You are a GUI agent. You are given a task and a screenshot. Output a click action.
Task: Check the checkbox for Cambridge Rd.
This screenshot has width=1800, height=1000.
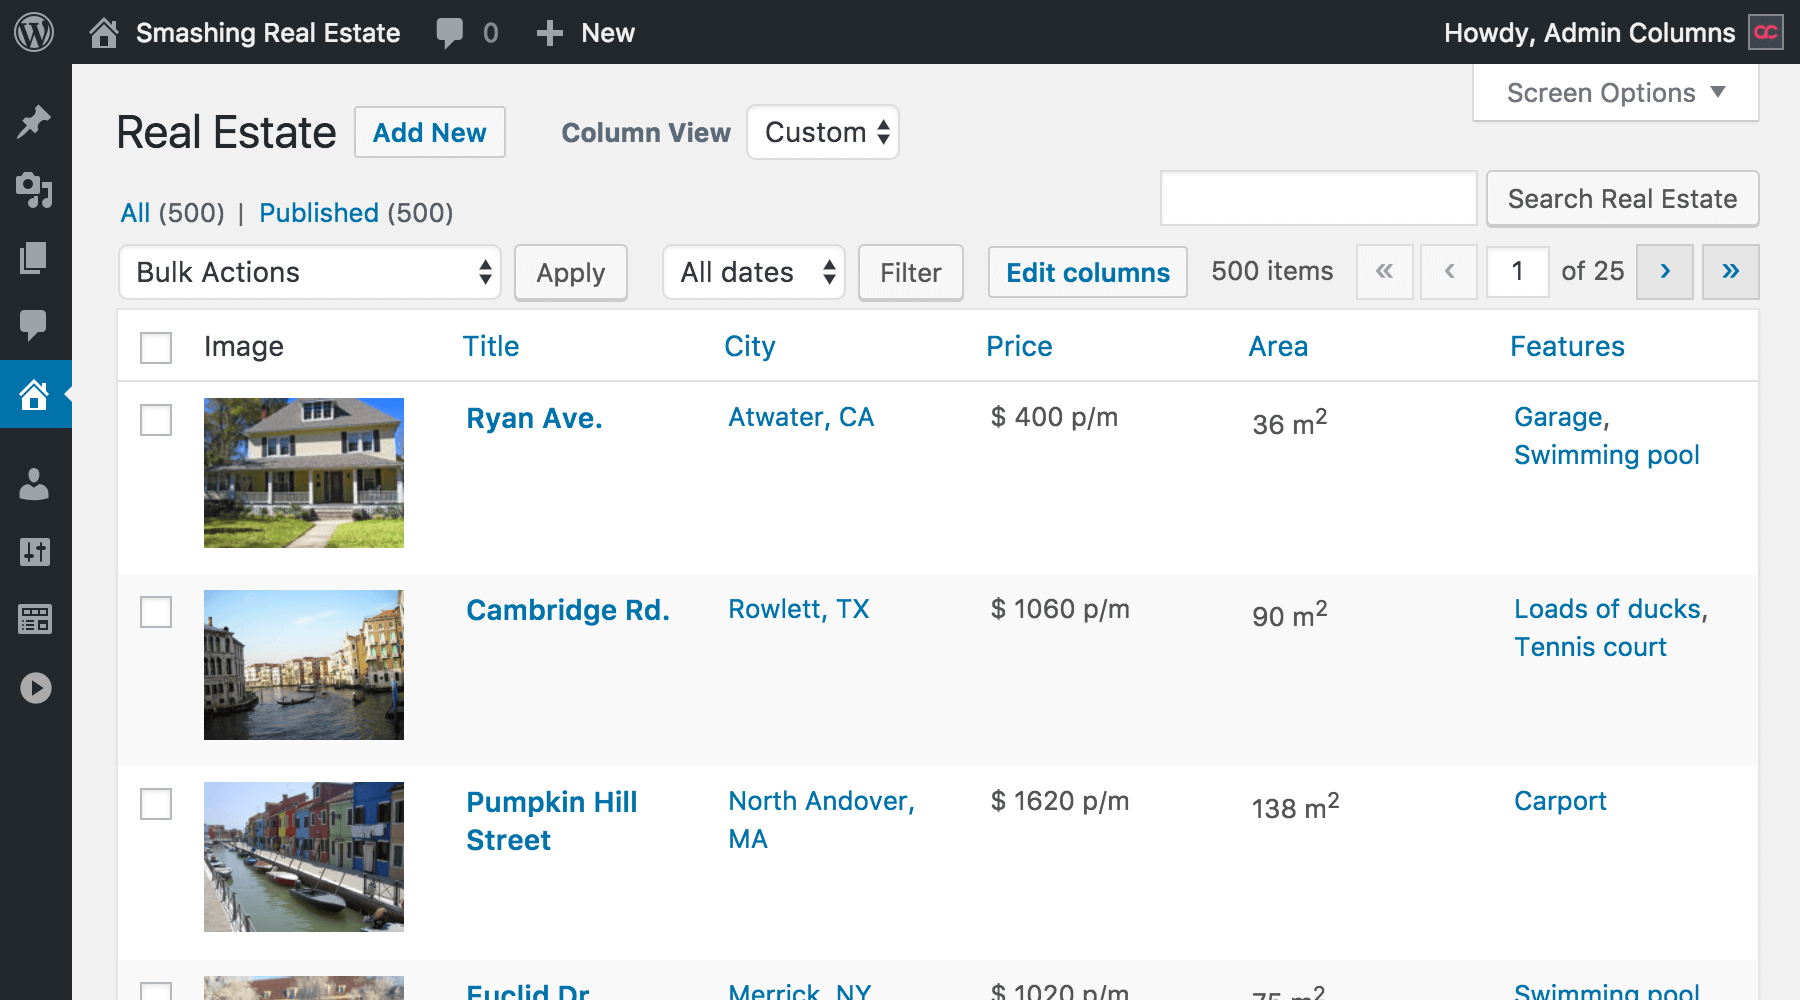[x=156, y=613]
